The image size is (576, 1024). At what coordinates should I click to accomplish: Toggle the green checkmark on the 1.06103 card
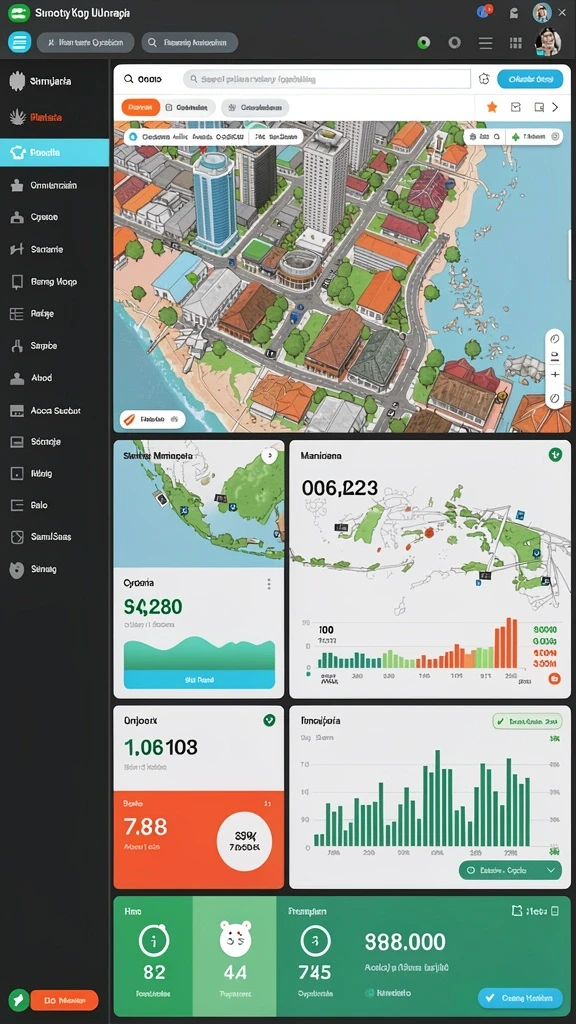tap(268, 720)
